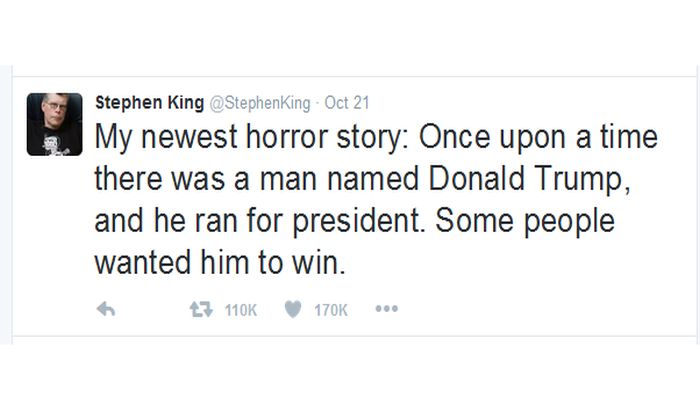View the 170K likes count
The height and width of the screenshot is (410, 700).
pos(331,311)
